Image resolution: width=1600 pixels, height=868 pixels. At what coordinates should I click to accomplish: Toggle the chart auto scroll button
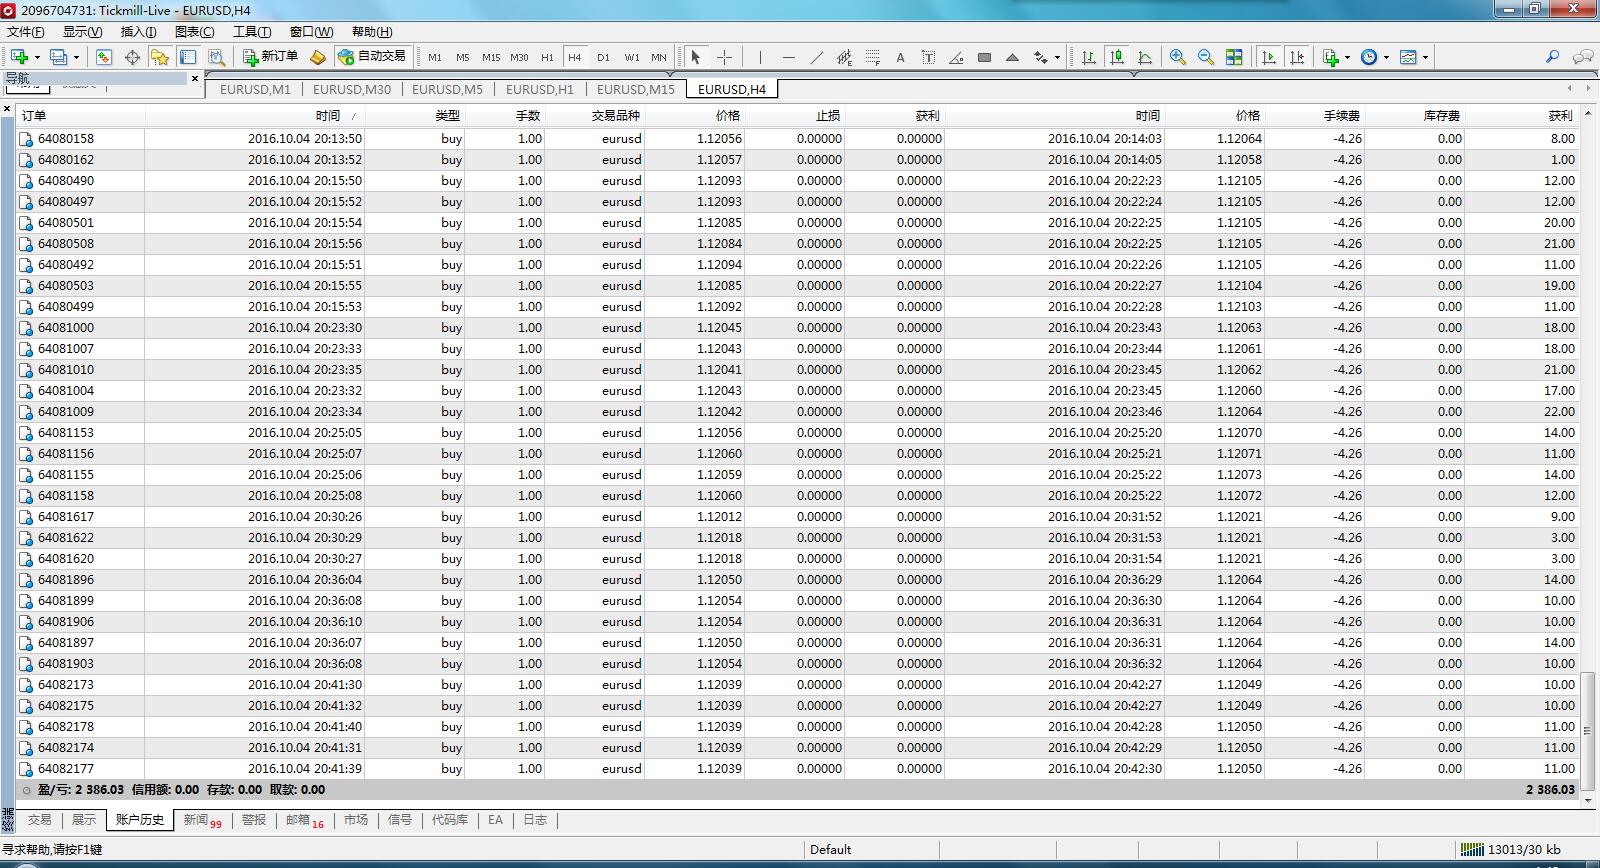coord(1269,57)
